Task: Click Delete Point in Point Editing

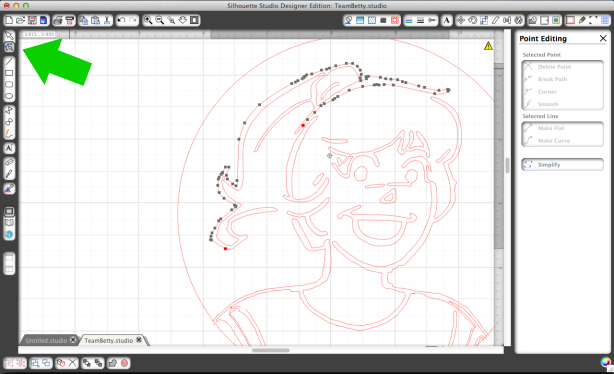Action: [562, 67]
